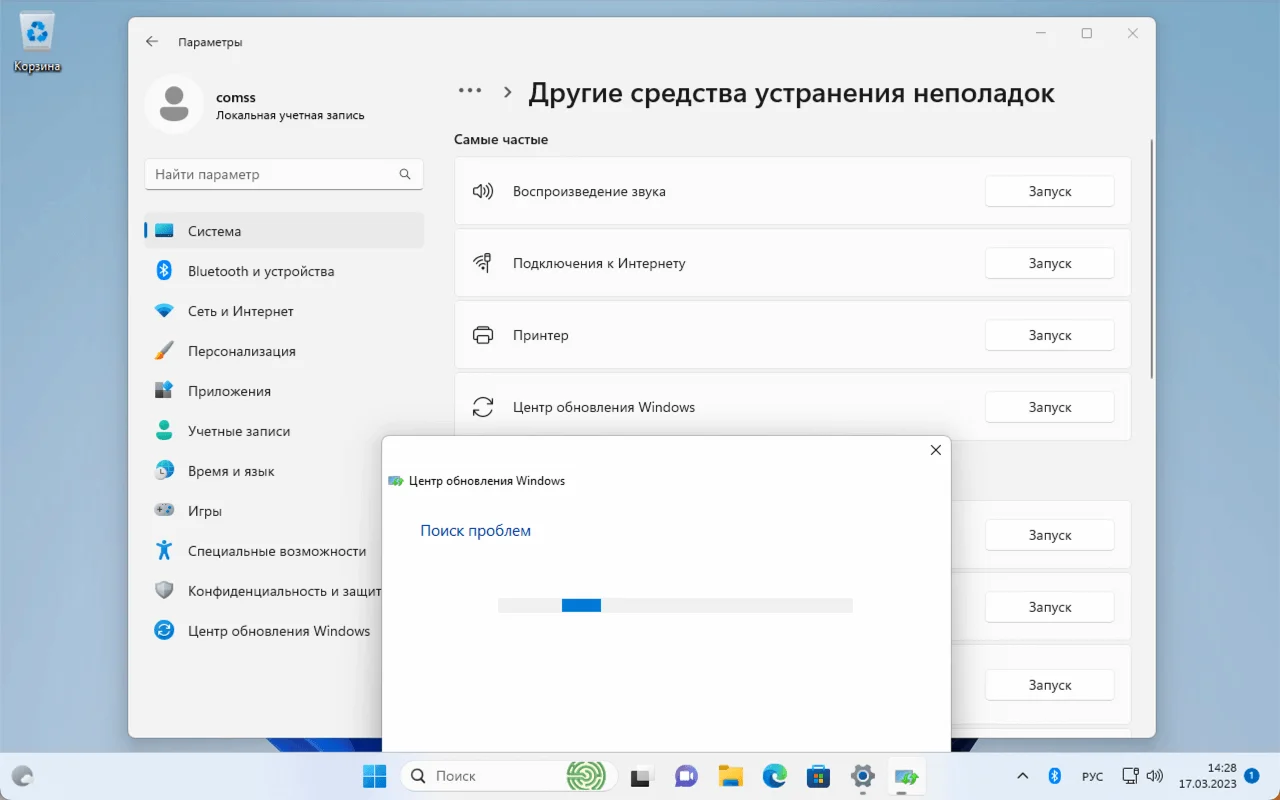Close the troubleshooter dialog window
Image resolution: width=1280 pixels, height=800 pixels.
[x=935, y=450]
